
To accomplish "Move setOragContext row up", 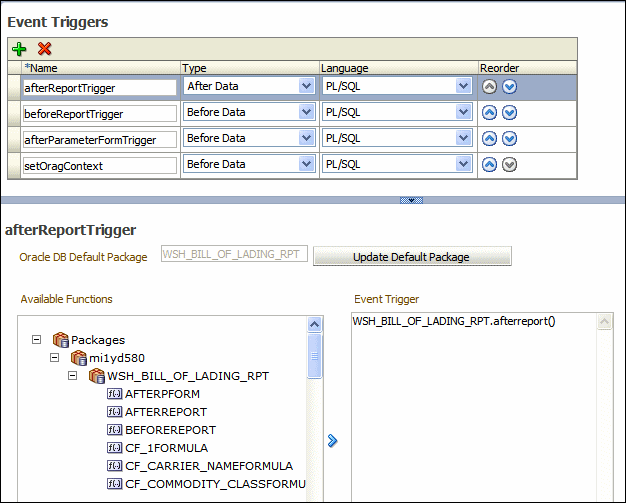I will click(x=489, y=164).
